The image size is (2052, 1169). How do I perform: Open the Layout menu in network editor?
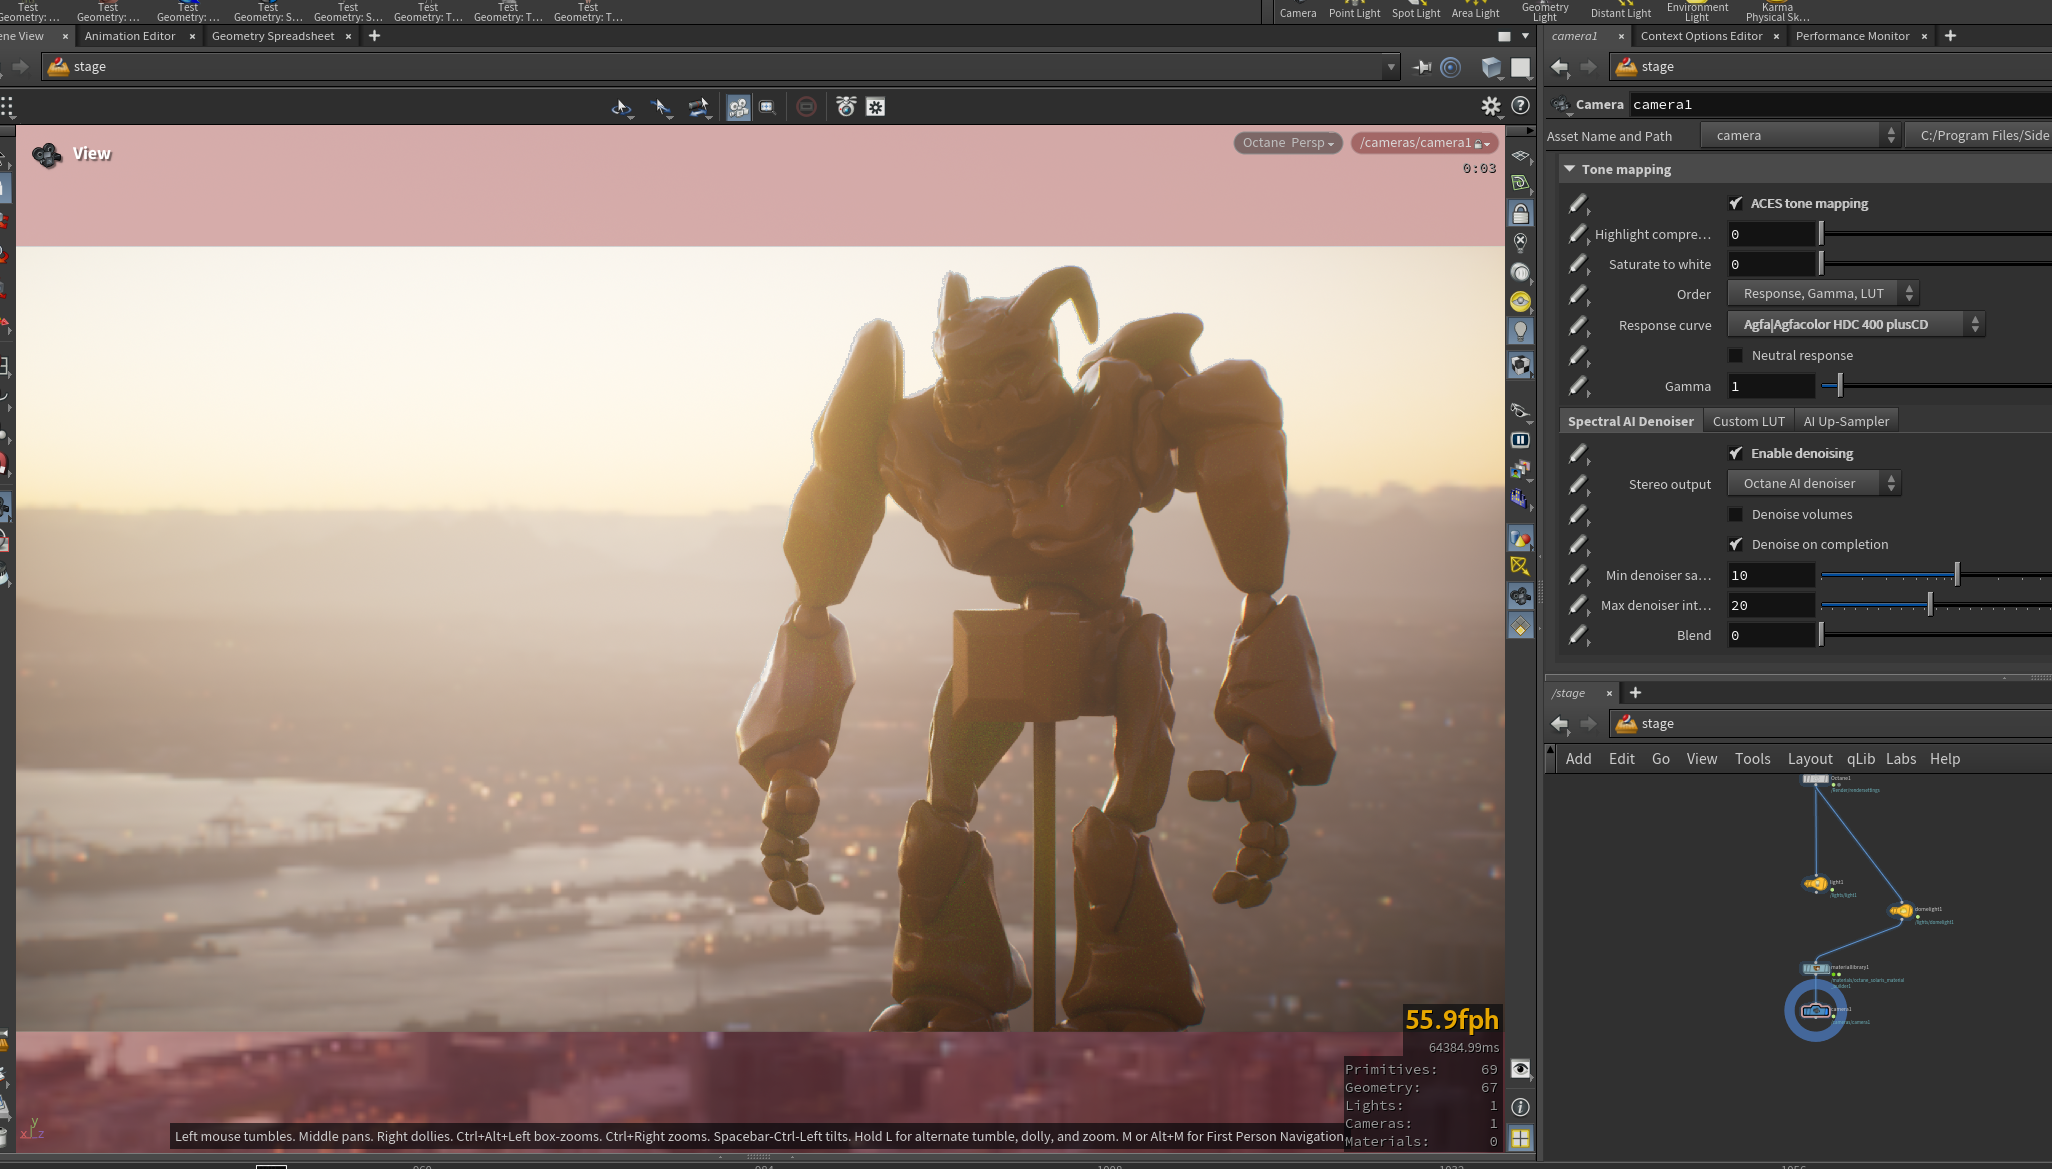(x=1809, y=759)
